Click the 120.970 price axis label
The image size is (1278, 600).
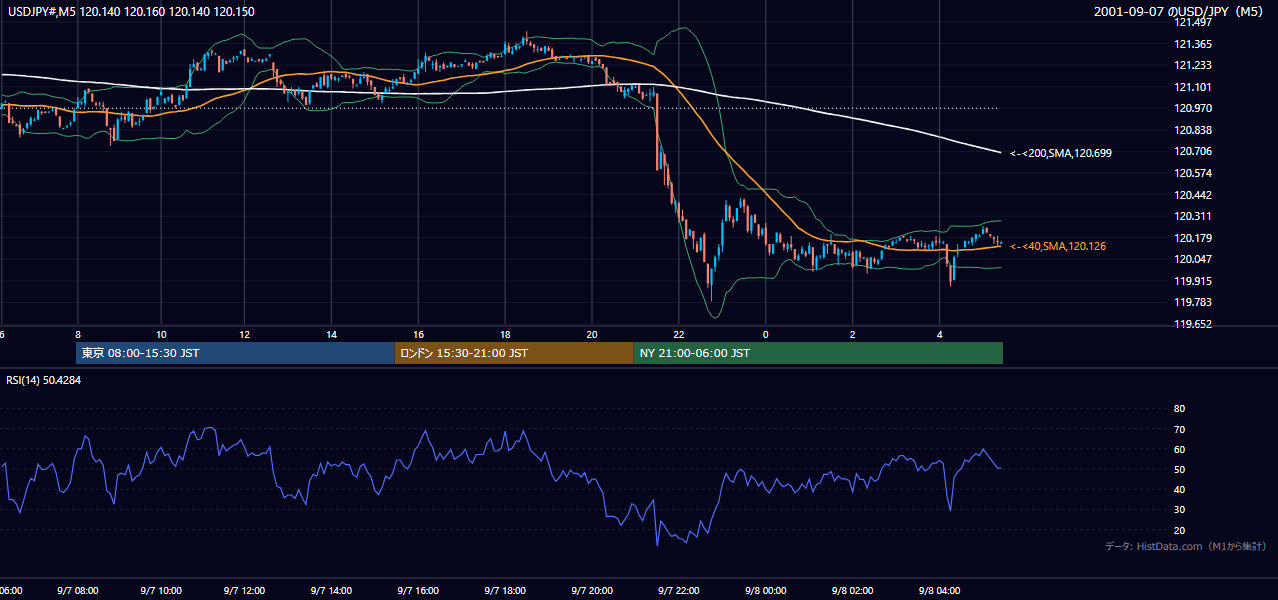tap(1191, 108)
